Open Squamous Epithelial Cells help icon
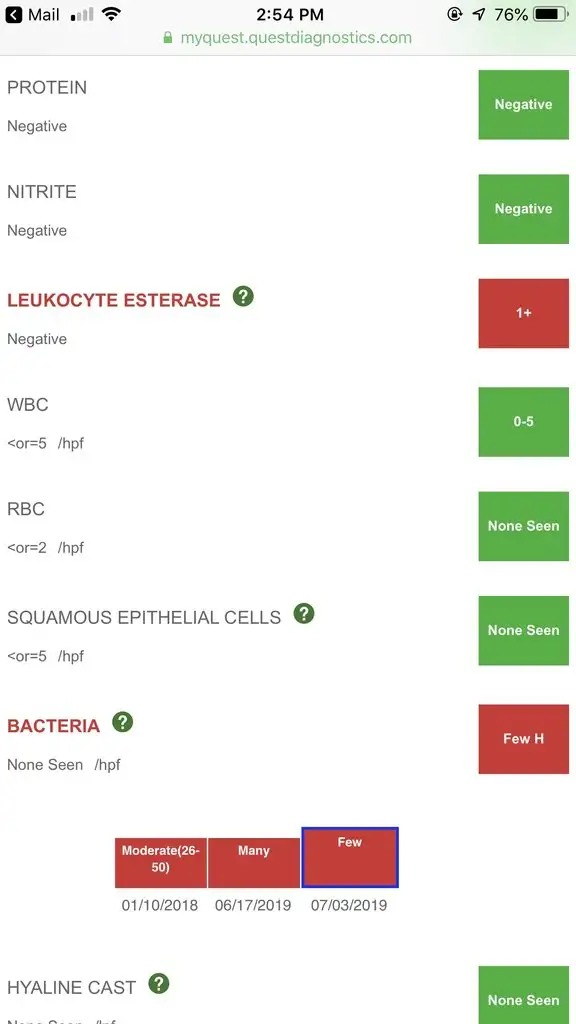 304,614
